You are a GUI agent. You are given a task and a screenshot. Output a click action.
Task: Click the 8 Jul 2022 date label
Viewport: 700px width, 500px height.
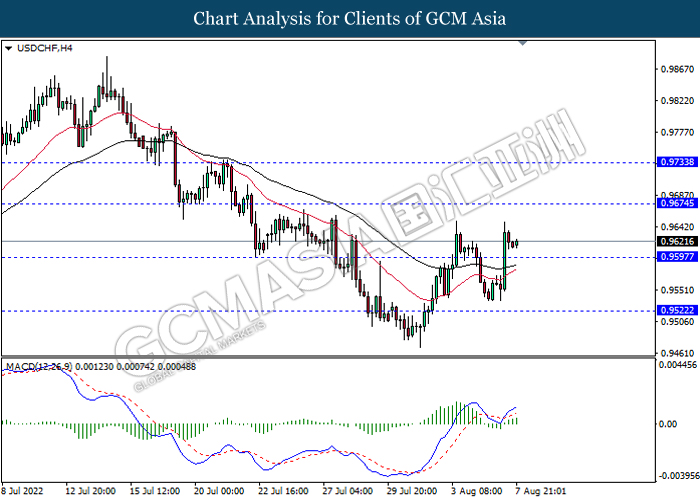click(x=22, y=491)
